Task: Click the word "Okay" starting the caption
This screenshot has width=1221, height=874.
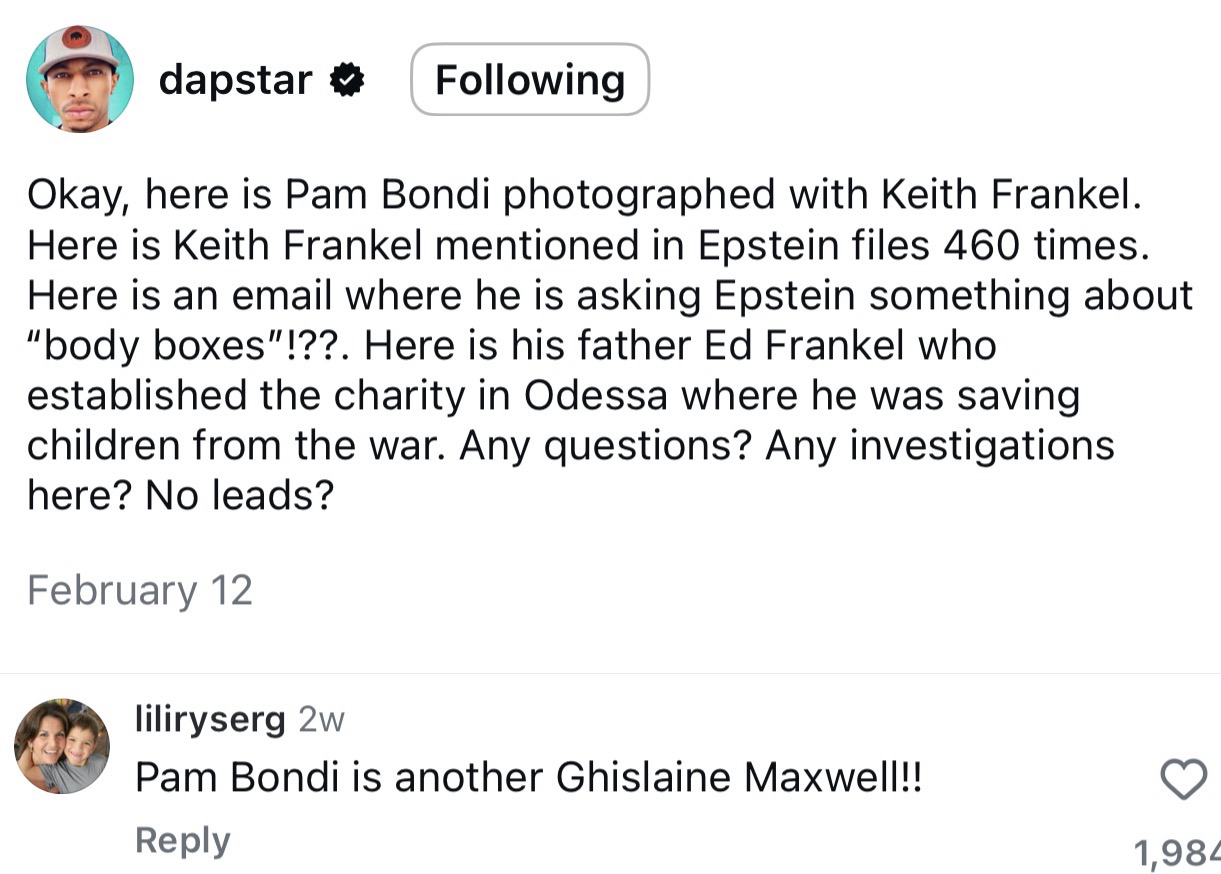Action: point(78,196)
